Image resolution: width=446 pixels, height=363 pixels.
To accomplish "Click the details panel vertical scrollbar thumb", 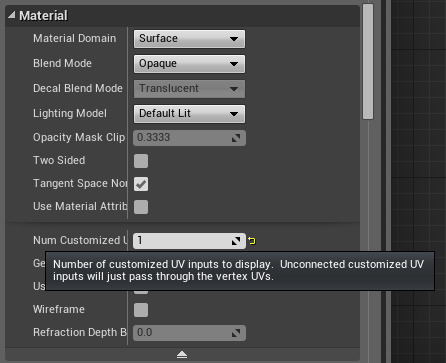I will pyautogui.click(x=368, y=61).
